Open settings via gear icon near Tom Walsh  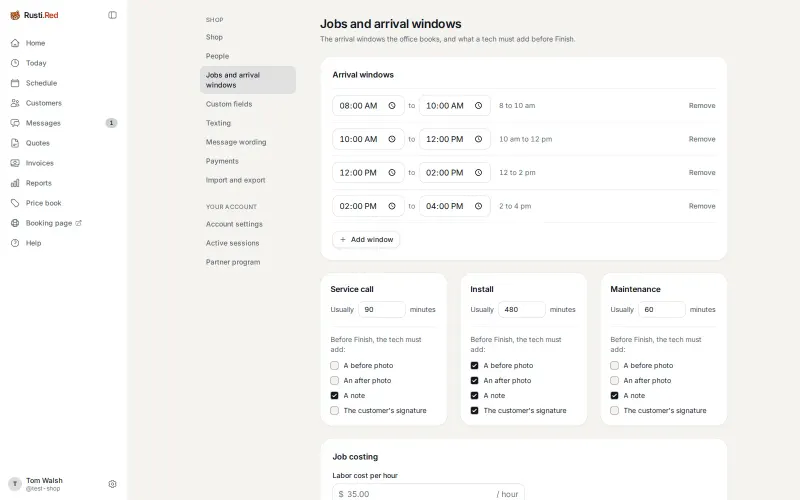click(112, 484)
